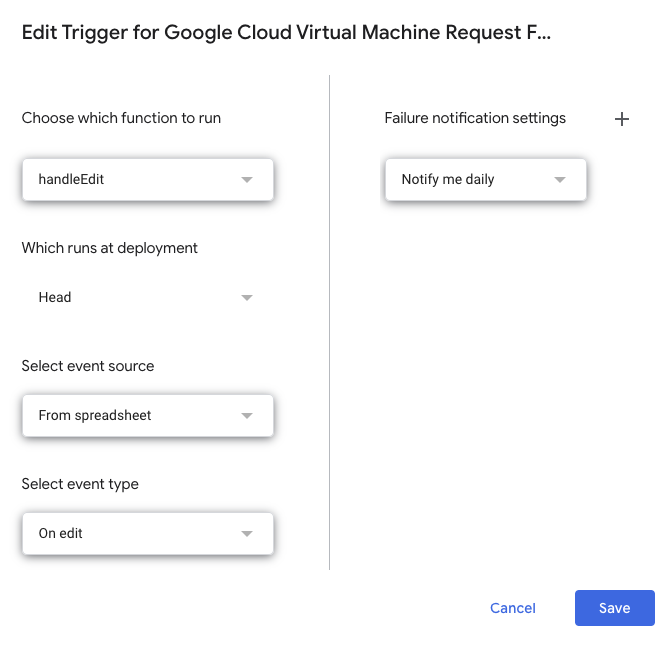Screen dimensions: 671x655
Task: Open the Head deployment dropdown
Action: [148, 297]
